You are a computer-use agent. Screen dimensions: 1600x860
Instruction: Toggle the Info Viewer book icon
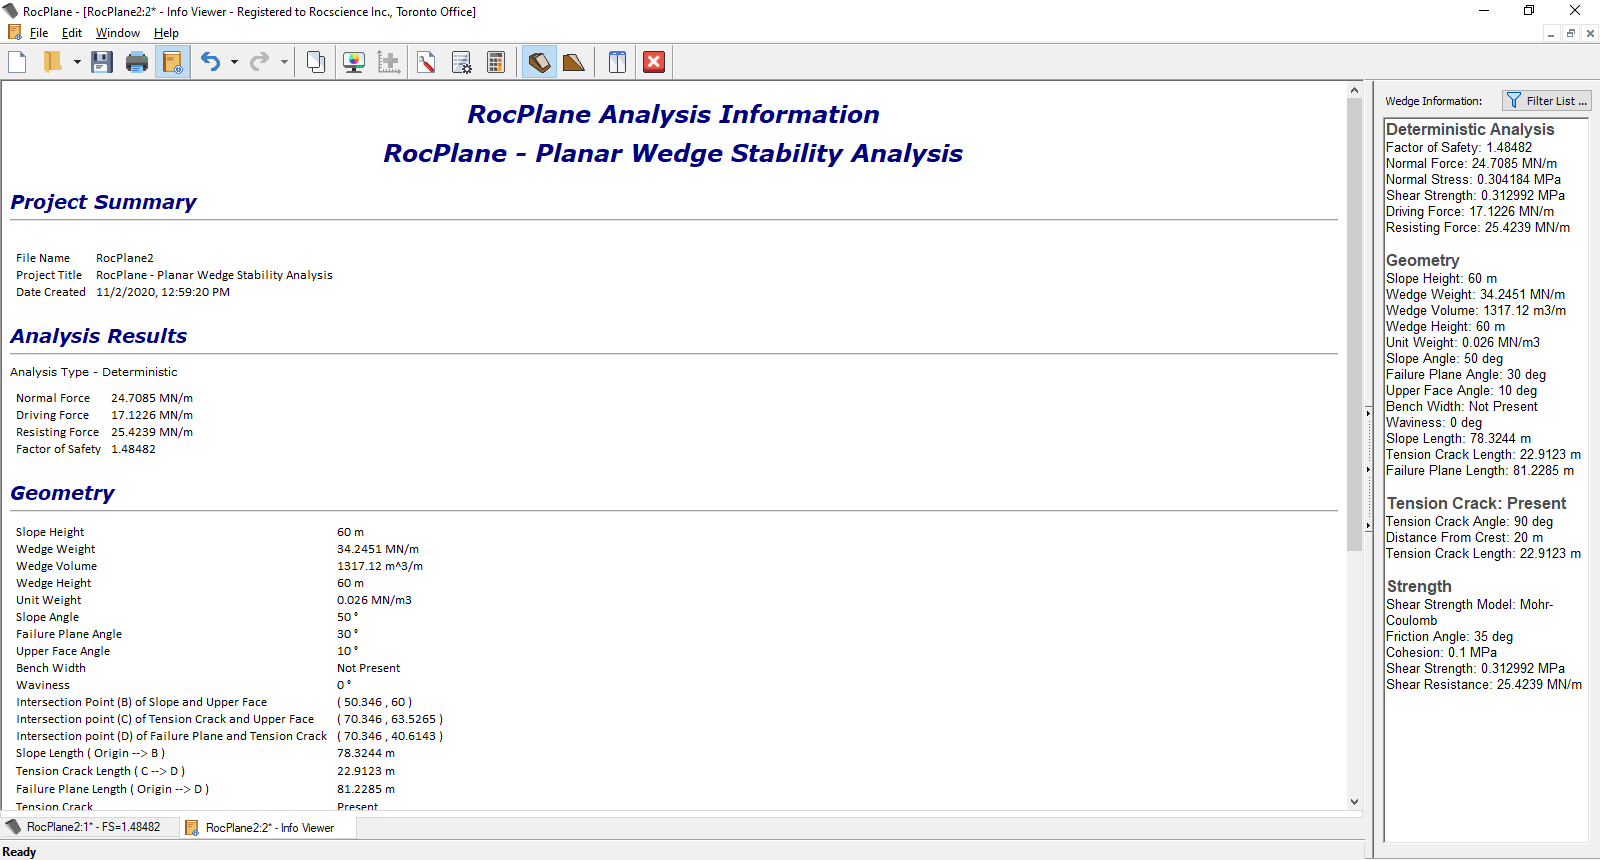(172, 62)
